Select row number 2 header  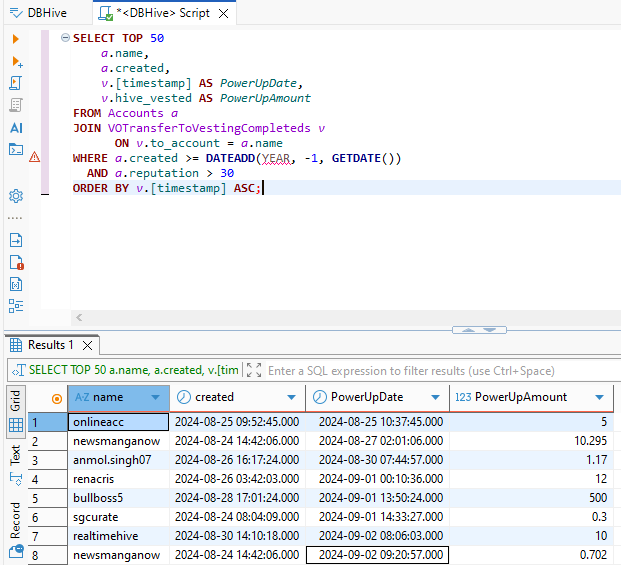(48, 441)
